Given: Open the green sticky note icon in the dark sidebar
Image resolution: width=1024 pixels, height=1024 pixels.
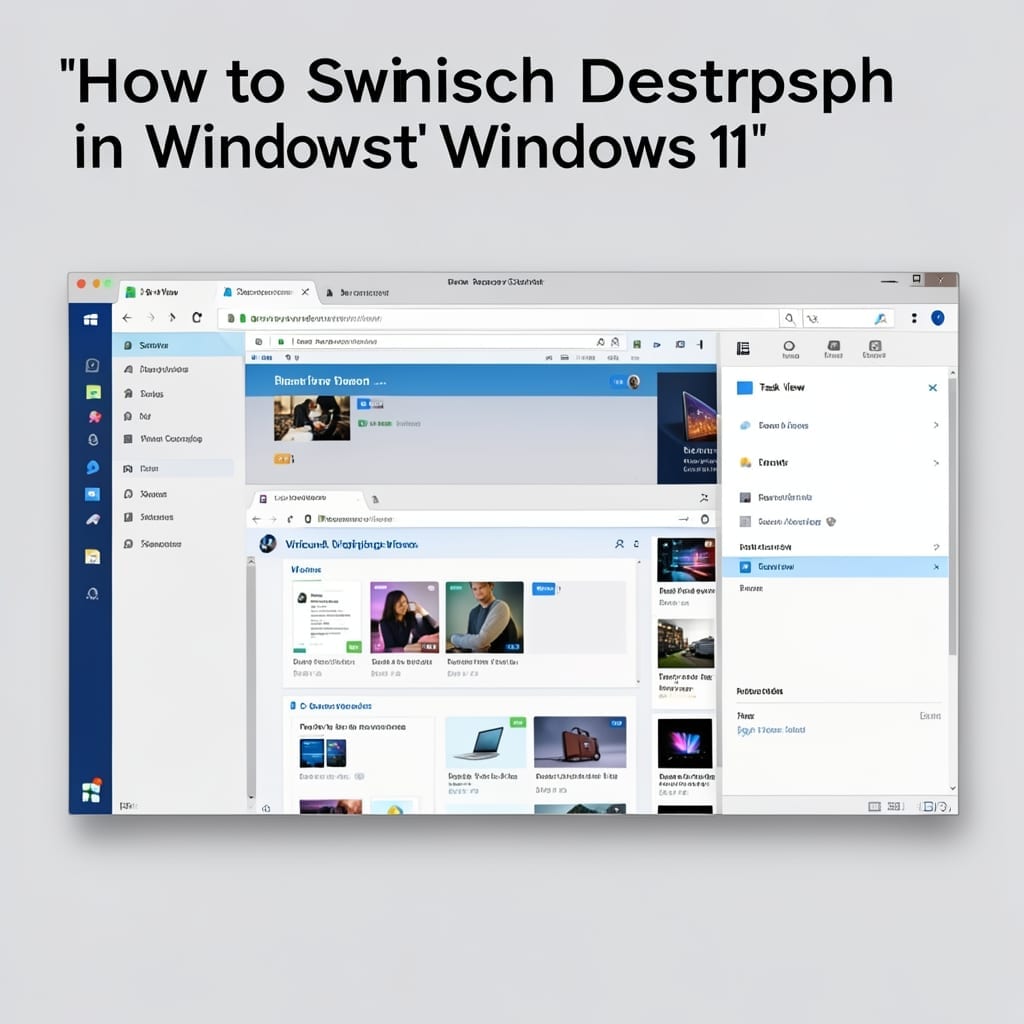Looking at the screenshot, I should (x=93, y=392).
